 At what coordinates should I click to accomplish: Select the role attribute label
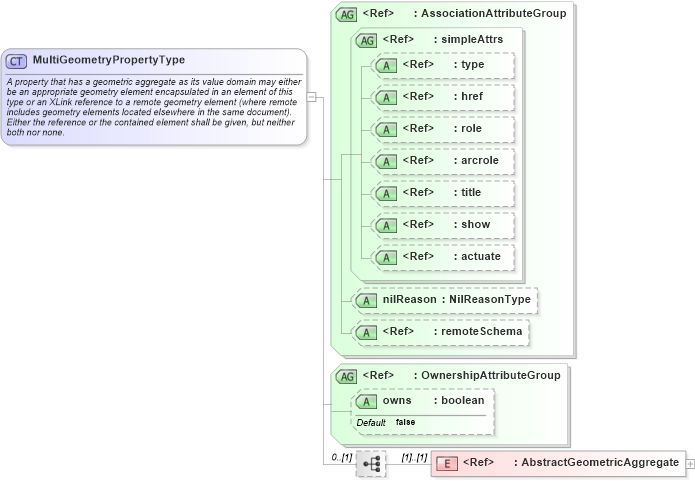coord(471,128)
